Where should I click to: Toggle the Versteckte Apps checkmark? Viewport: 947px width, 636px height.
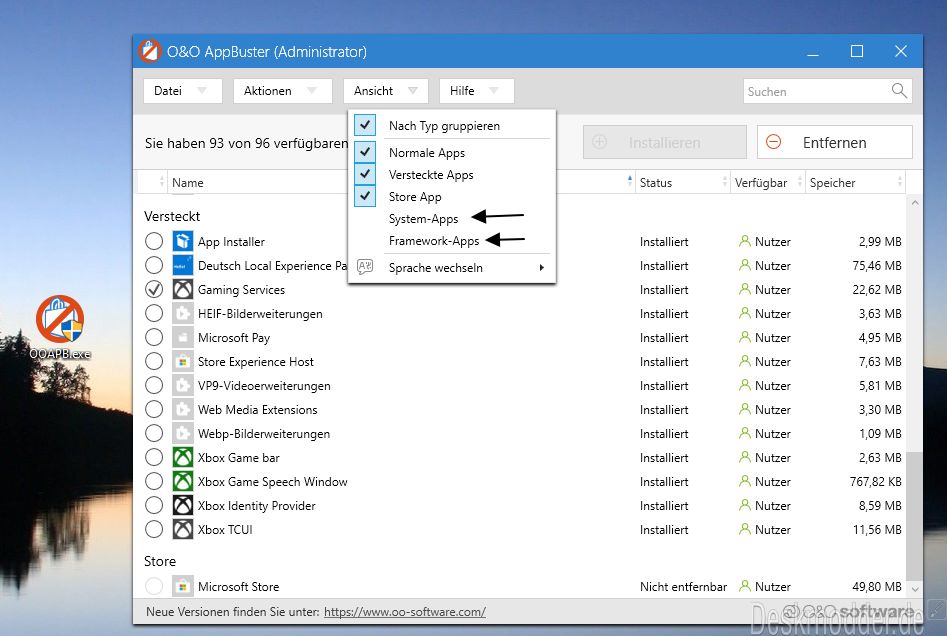click(x=365, y=174)
